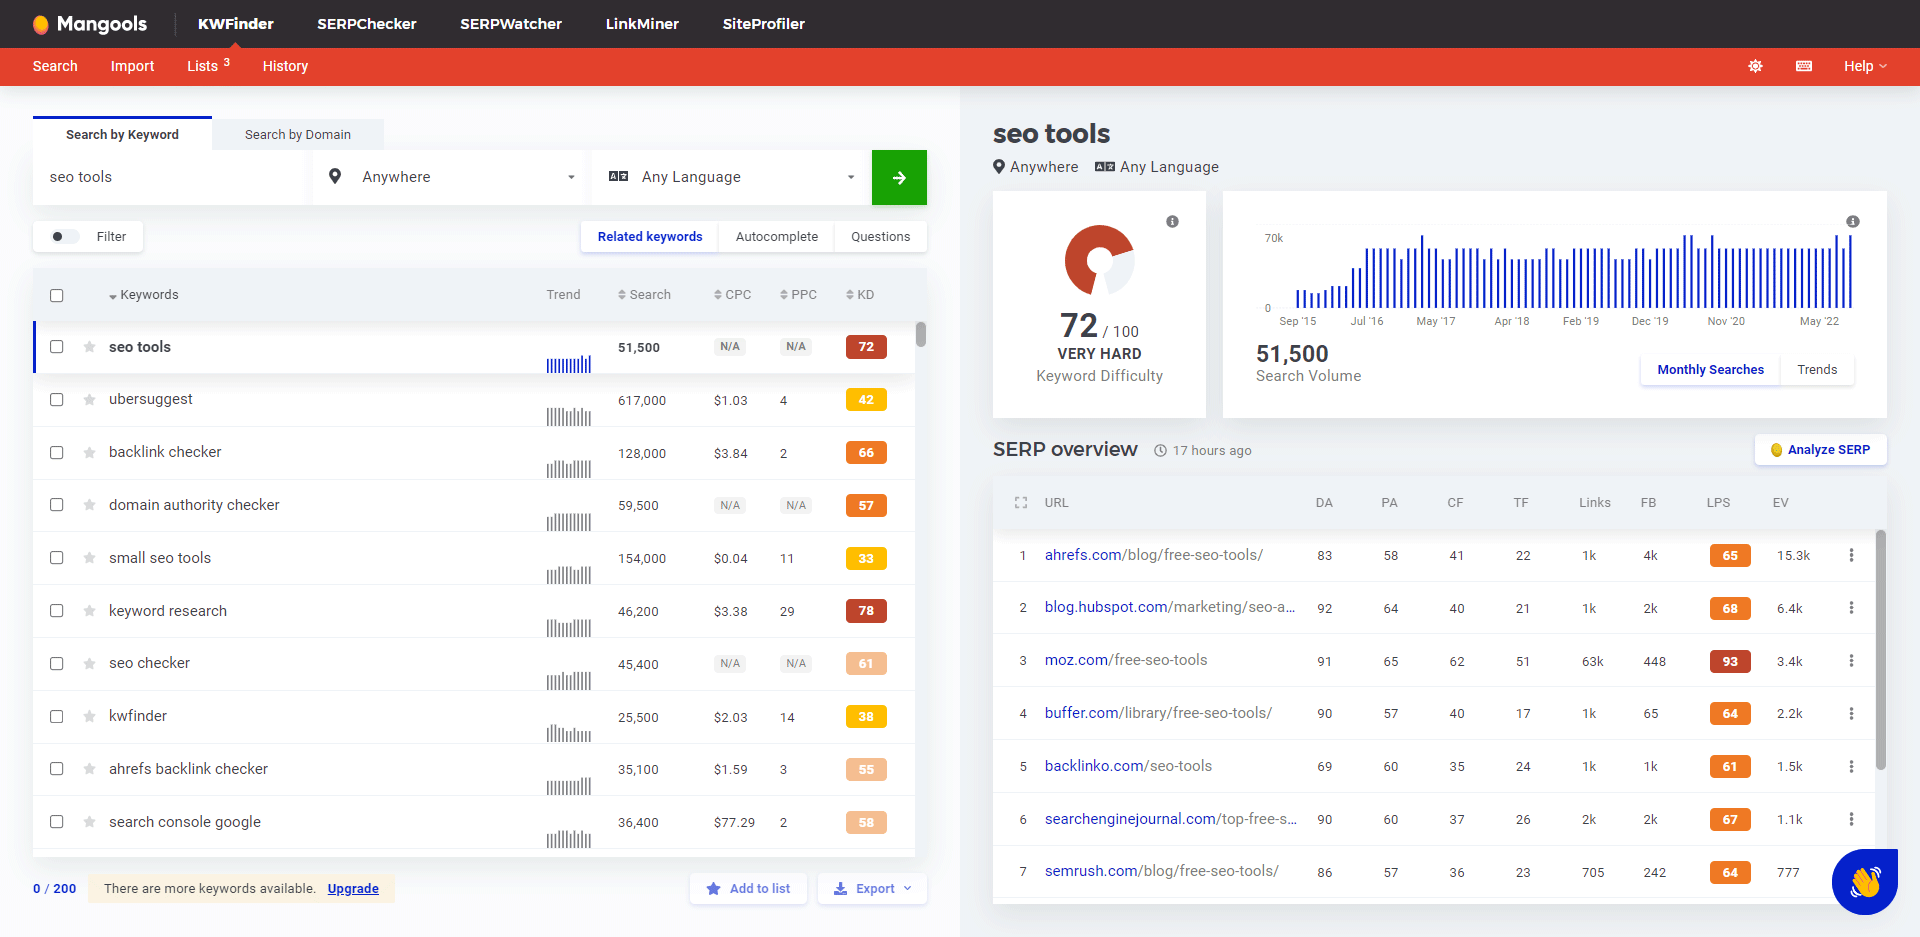Open more options for blog.hubspot.com result

(1851, 608)
